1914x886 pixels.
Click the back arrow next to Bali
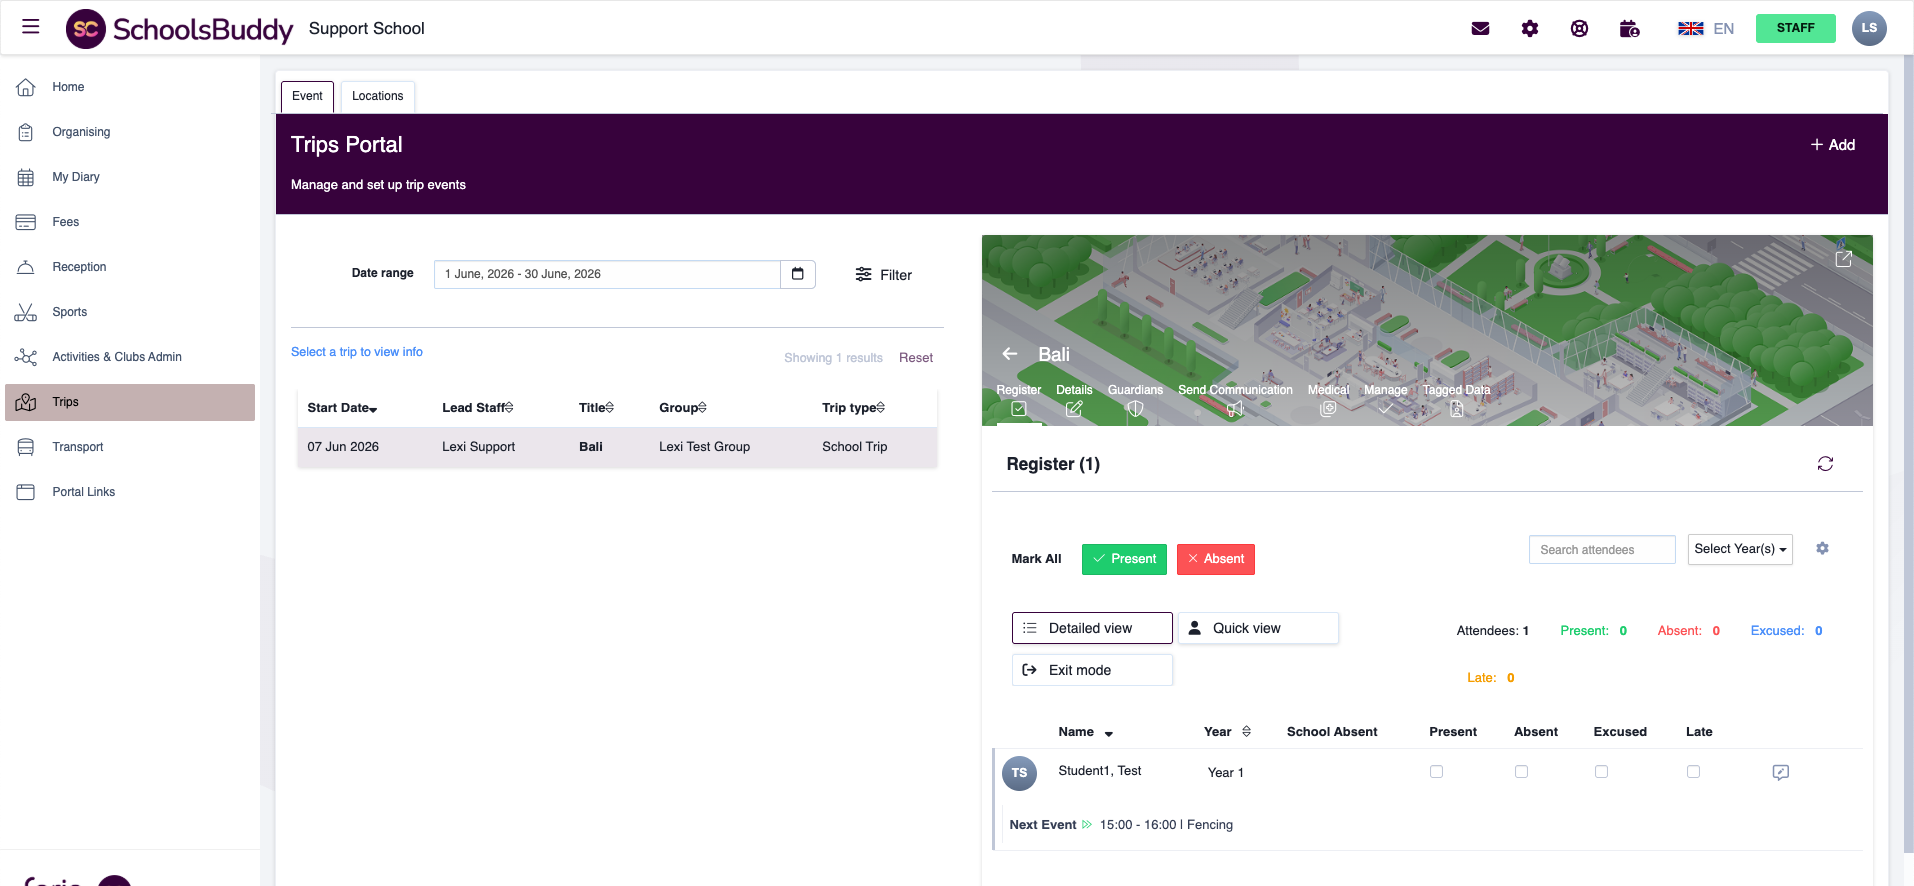coord(1010,354)
